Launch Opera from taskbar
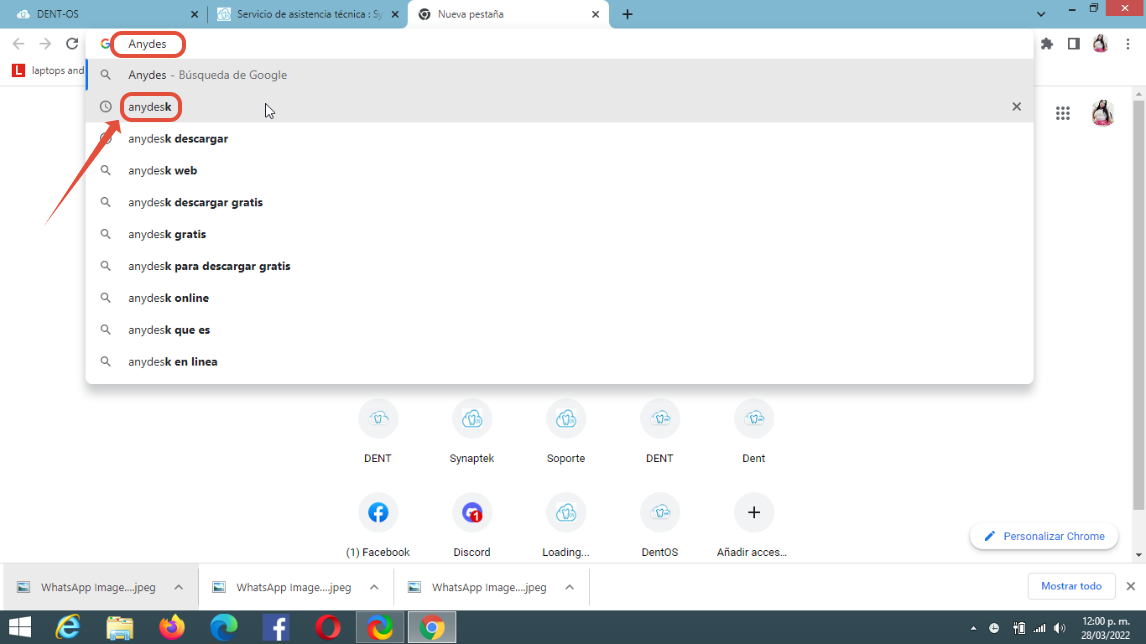The width and height of the screenshot is (1146, 644). pos(327,627)
